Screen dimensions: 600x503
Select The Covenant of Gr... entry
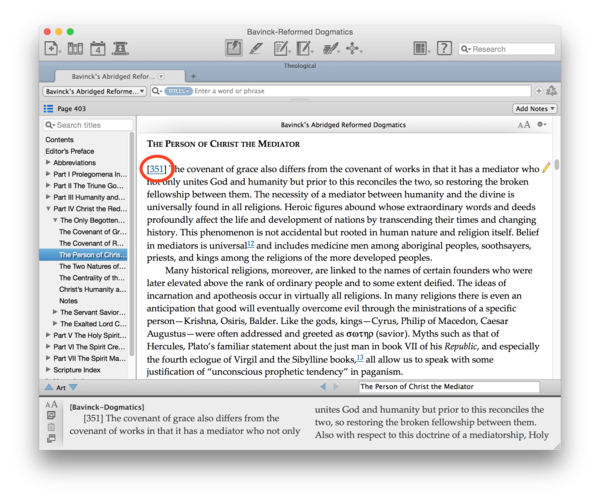[x=92, y=232]
